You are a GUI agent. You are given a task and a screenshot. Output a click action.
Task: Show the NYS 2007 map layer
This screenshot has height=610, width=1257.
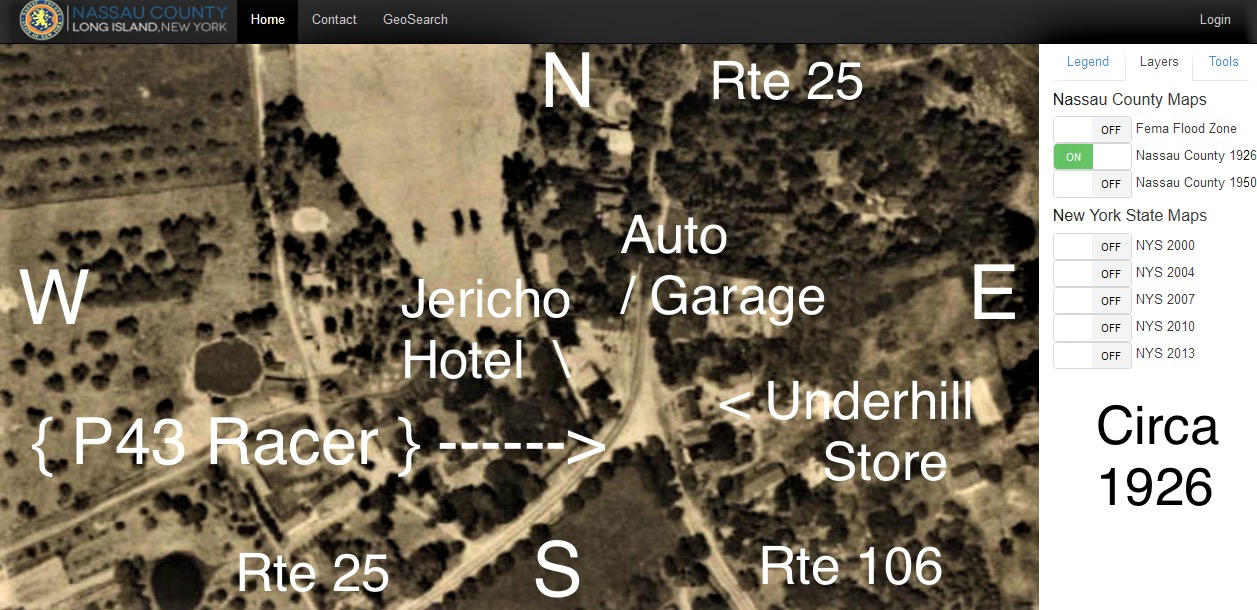pos(1092,301)
